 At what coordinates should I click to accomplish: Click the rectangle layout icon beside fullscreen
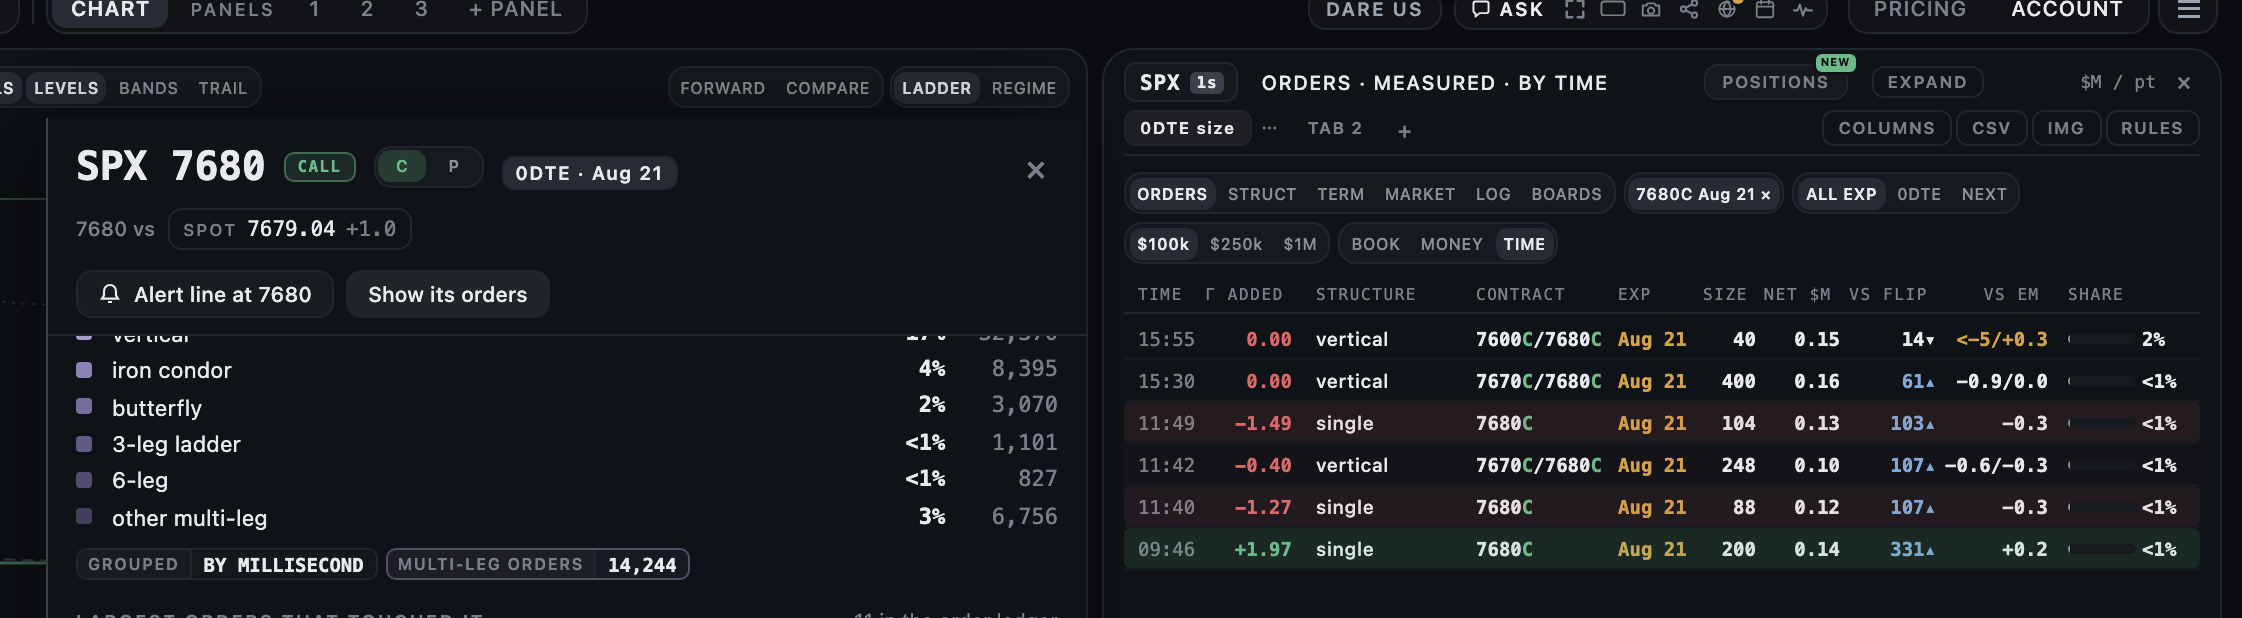pyautogui.click(x=1613, y=10)
